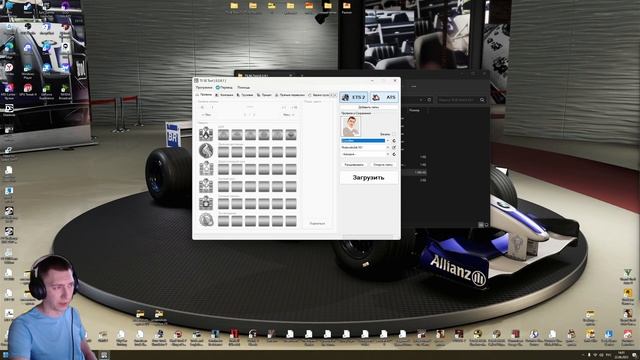This screenshot has height=360, width=640.
Task: Toggle fifth ADR class box
Action: click(277, 134)
